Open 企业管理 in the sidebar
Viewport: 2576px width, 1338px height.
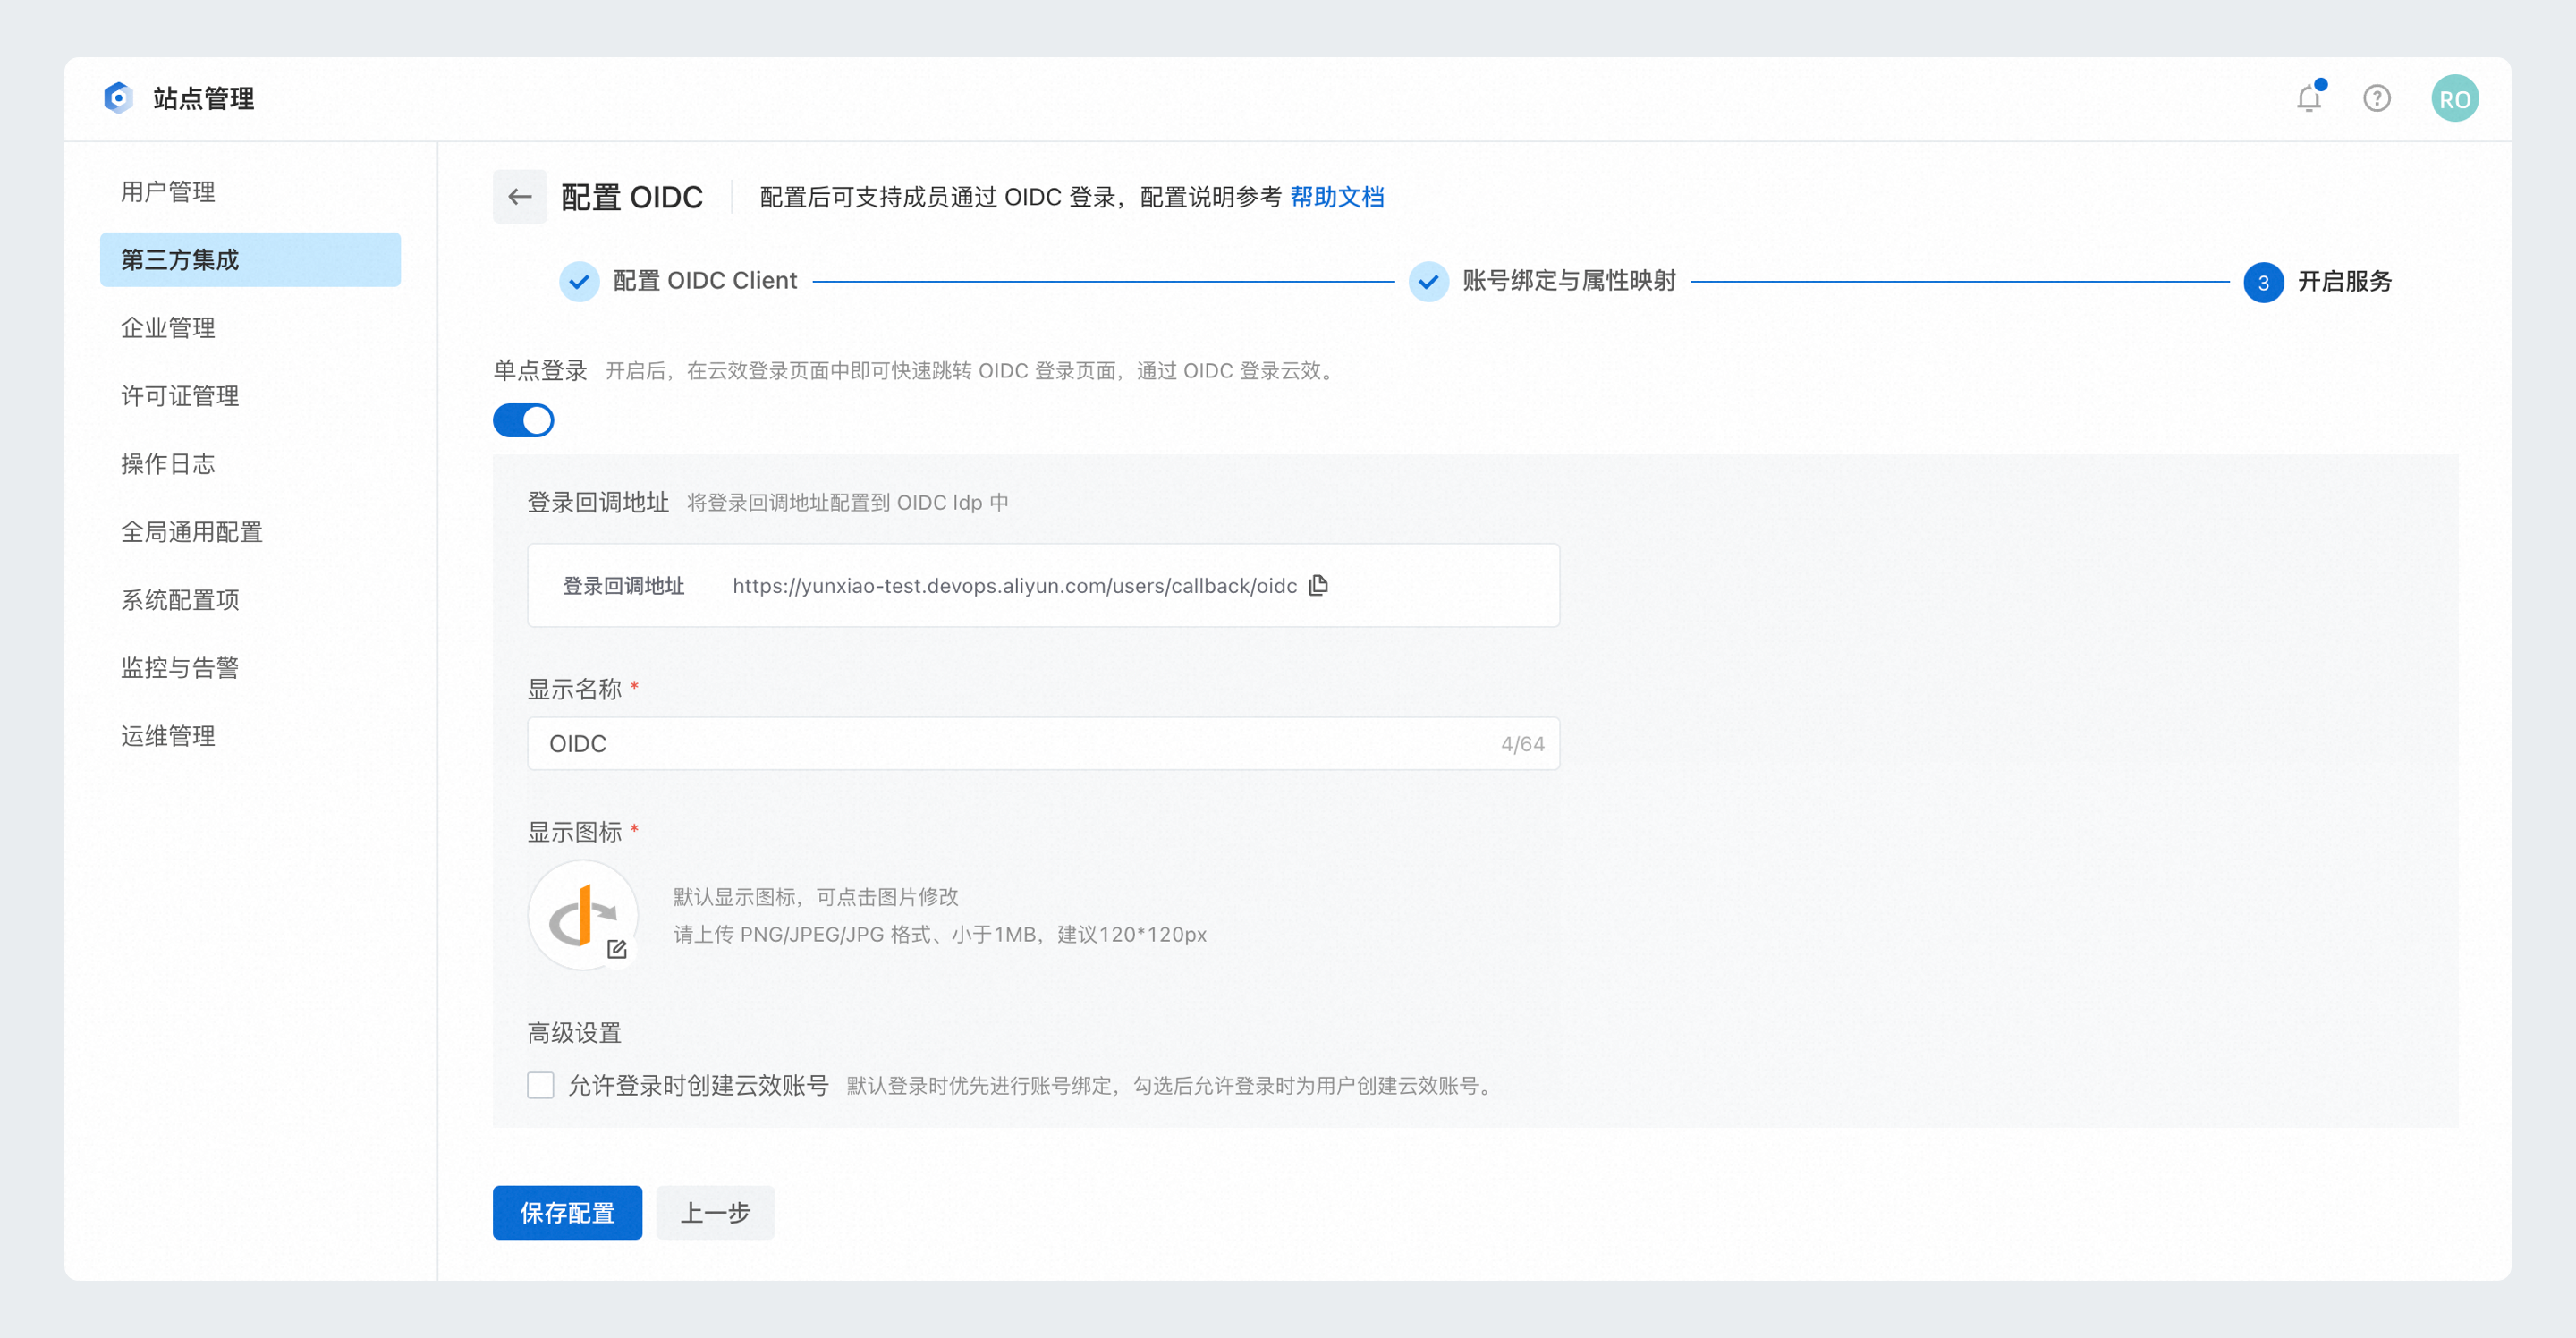pos(250,327)
